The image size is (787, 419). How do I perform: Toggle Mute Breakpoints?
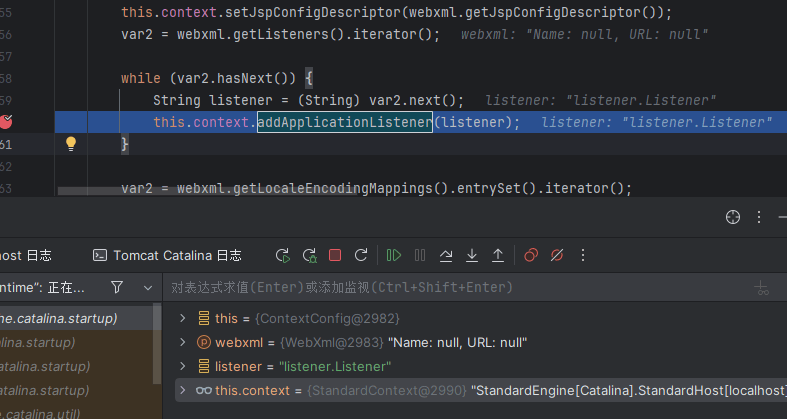558,256
